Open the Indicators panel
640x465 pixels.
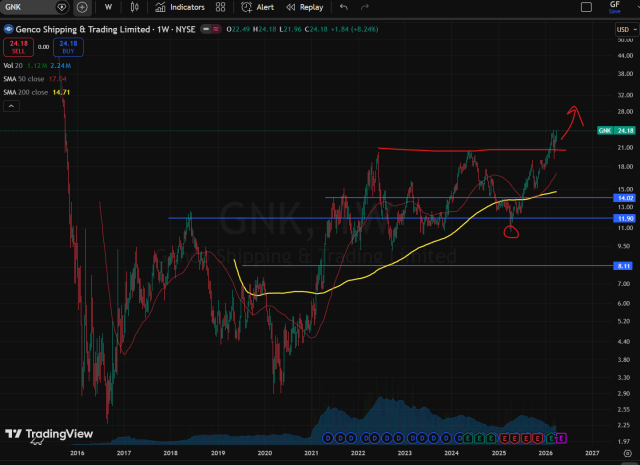pos(181,7)
